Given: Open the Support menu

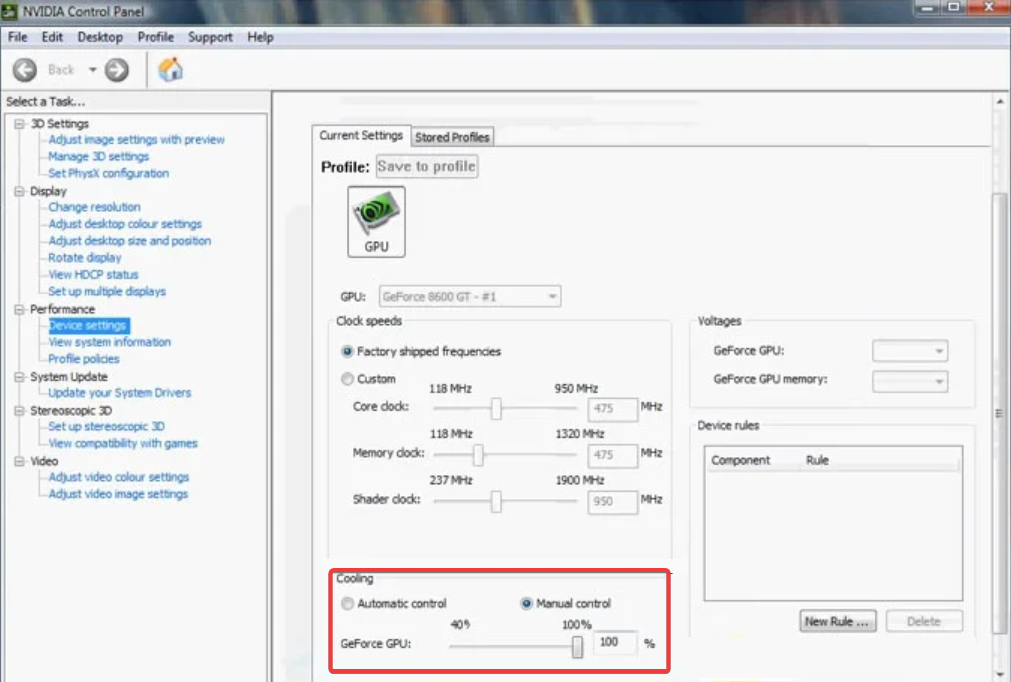Looking at the screenshot, I should pyautogui.click(x=210, y=37).
